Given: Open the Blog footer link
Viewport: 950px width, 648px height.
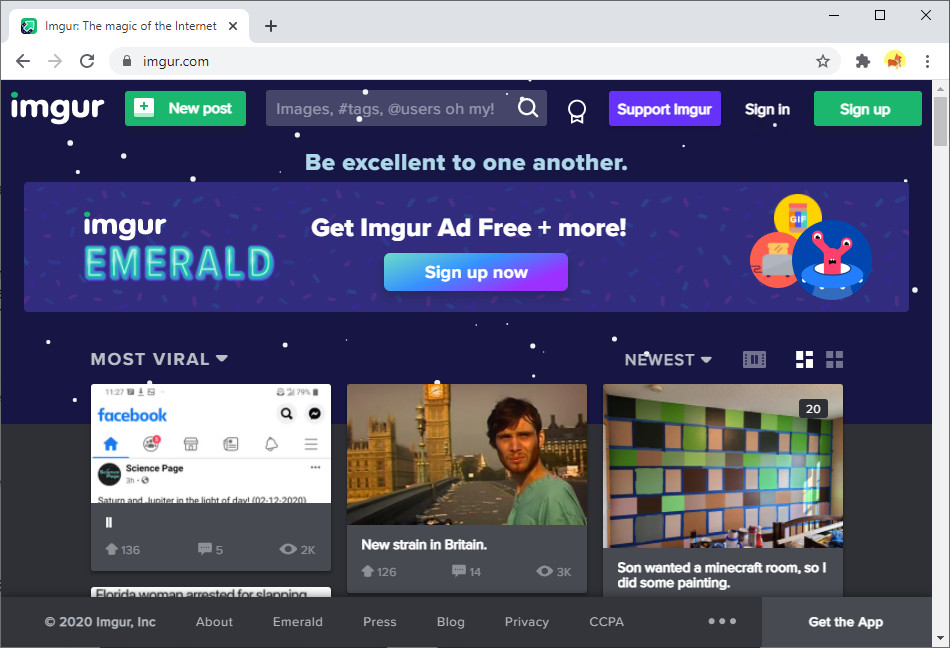Looking at the screenshot, I should pos(450,622).
